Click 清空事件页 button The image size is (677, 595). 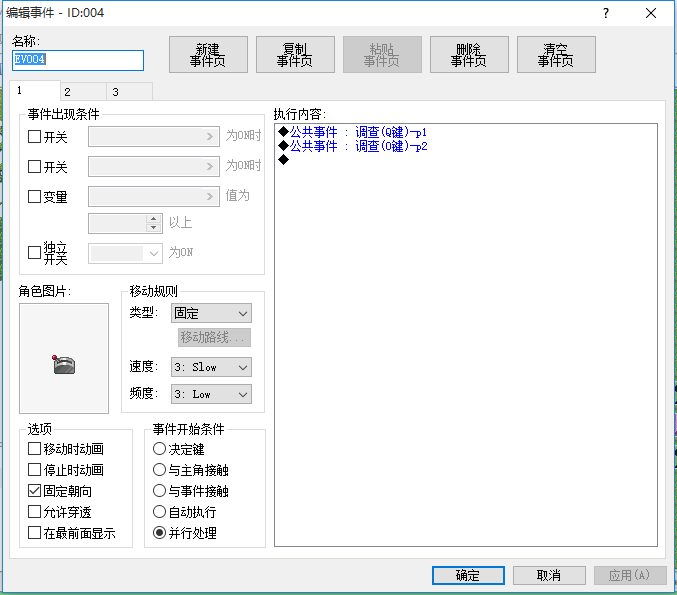tap(556, 55)
